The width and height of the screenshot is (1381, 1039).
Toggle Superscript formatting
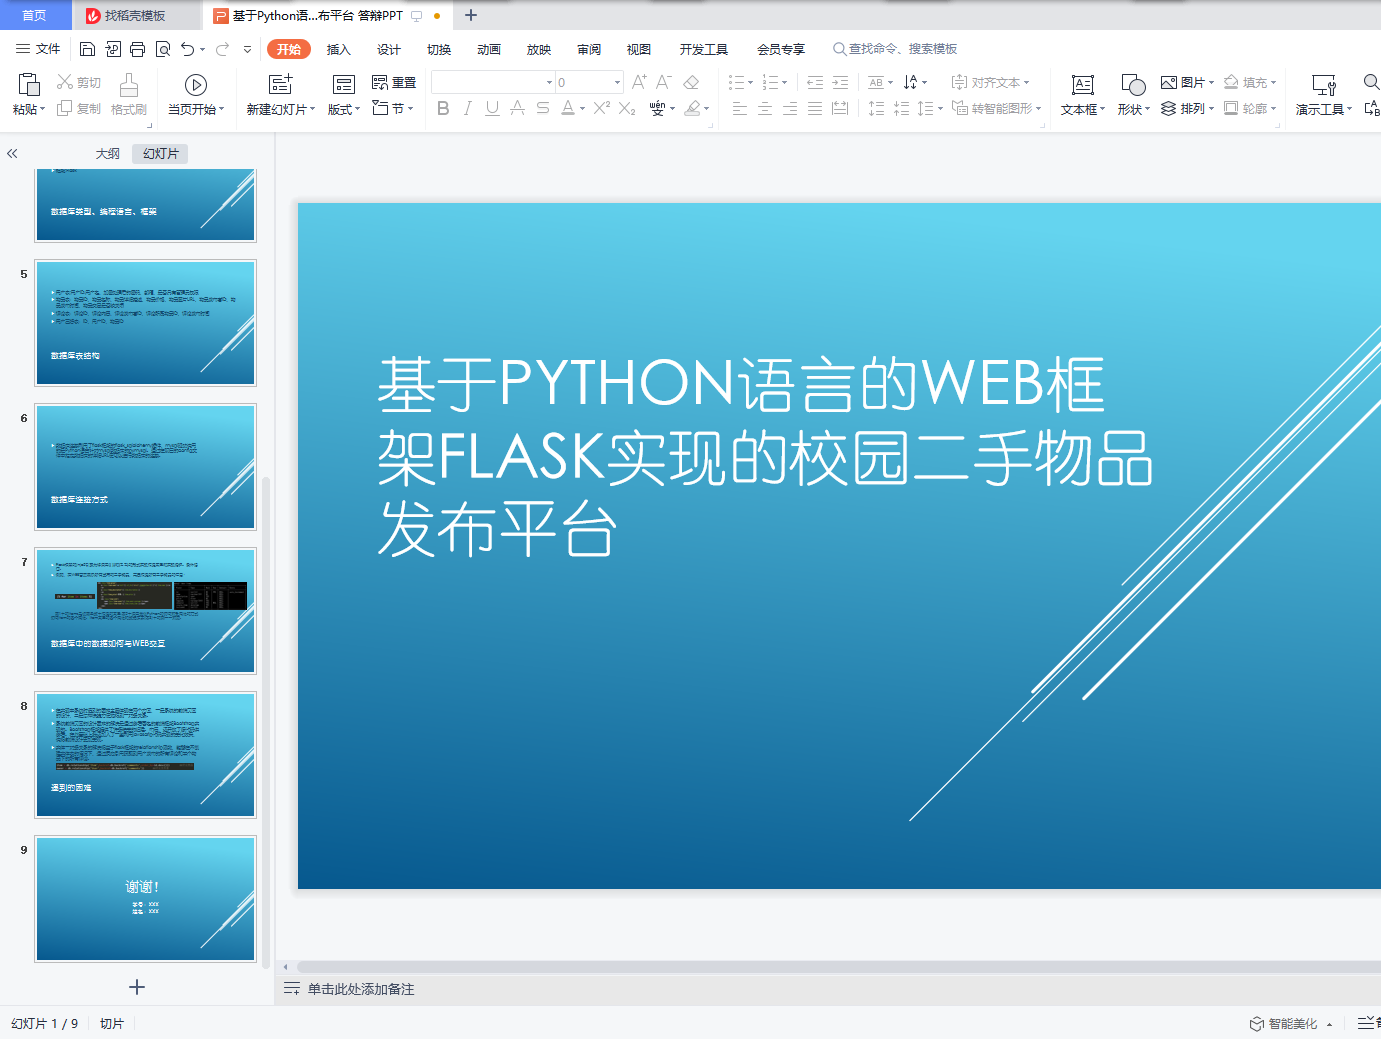[601, 109]
